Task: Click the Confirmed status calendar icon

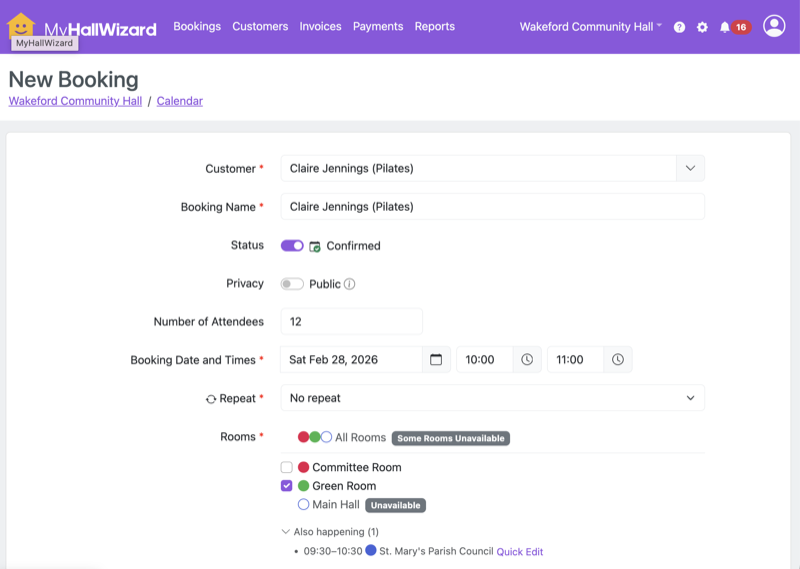Action: (315, 246)
